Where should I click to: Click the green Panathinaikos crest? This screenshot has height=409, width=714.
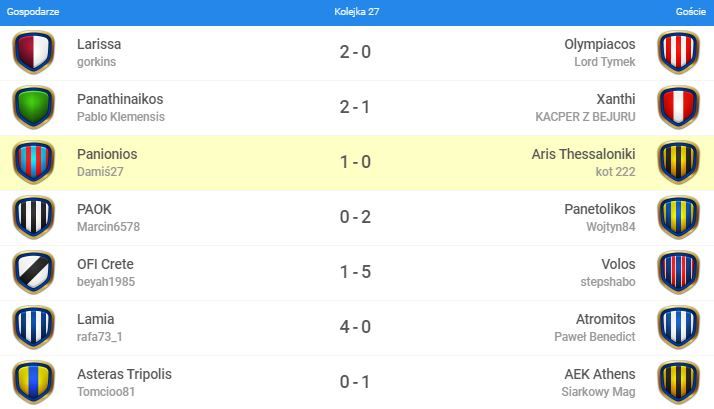33,108
